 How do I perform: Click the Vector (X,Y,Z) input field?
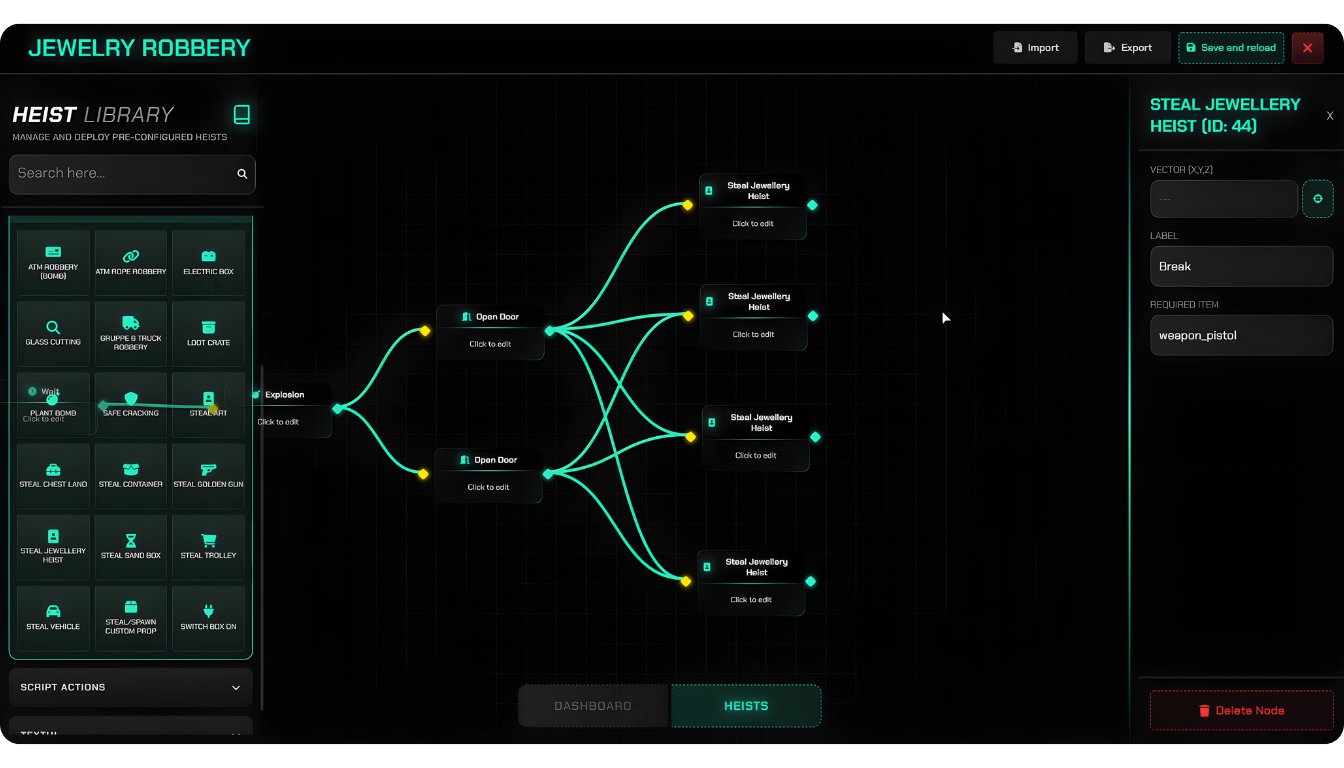tap(1224, 199)
